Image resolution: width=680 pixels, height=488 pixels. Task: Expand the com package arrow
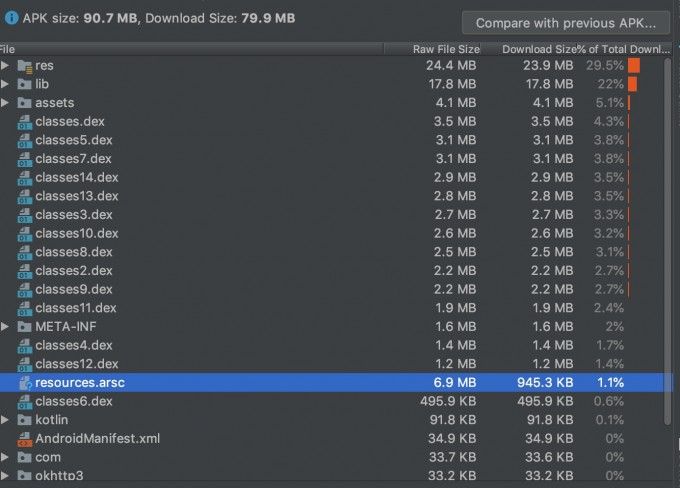point(6,457)
